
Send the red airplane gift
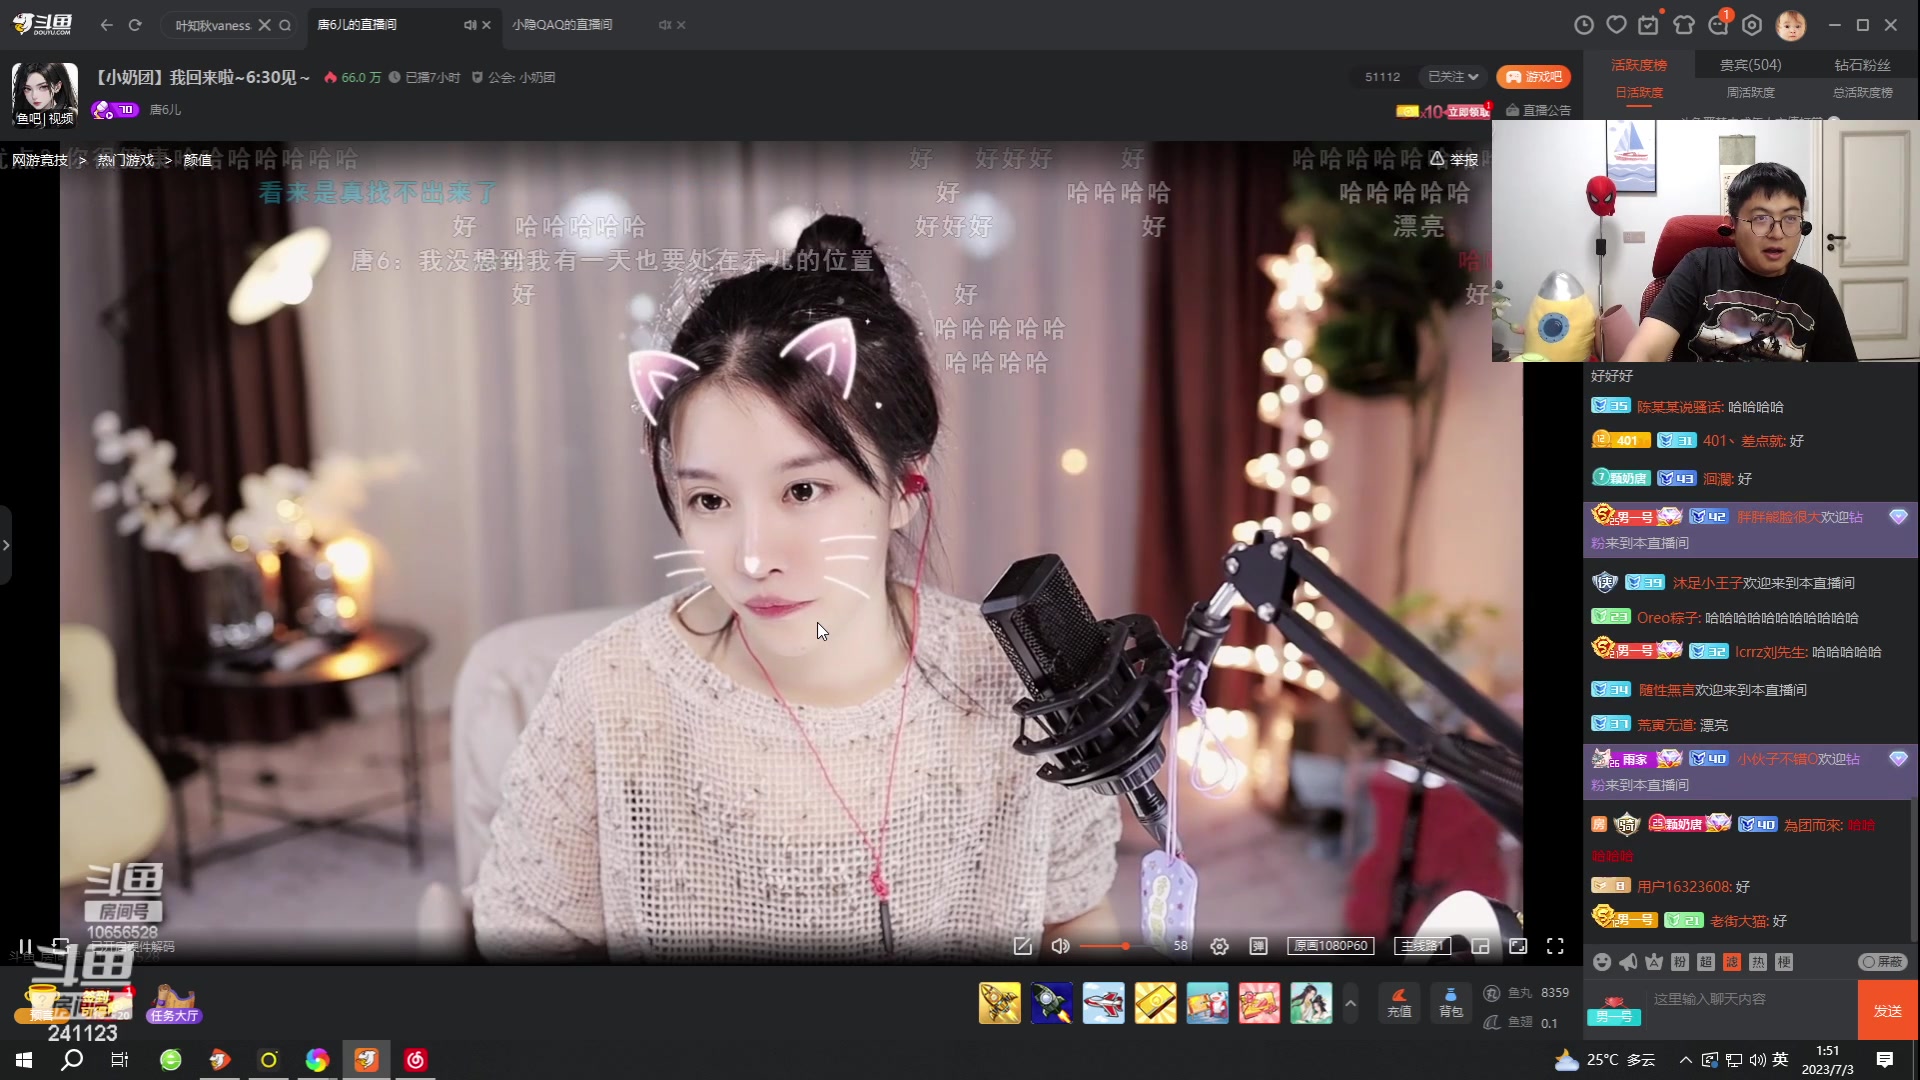pos(1104,1003)
